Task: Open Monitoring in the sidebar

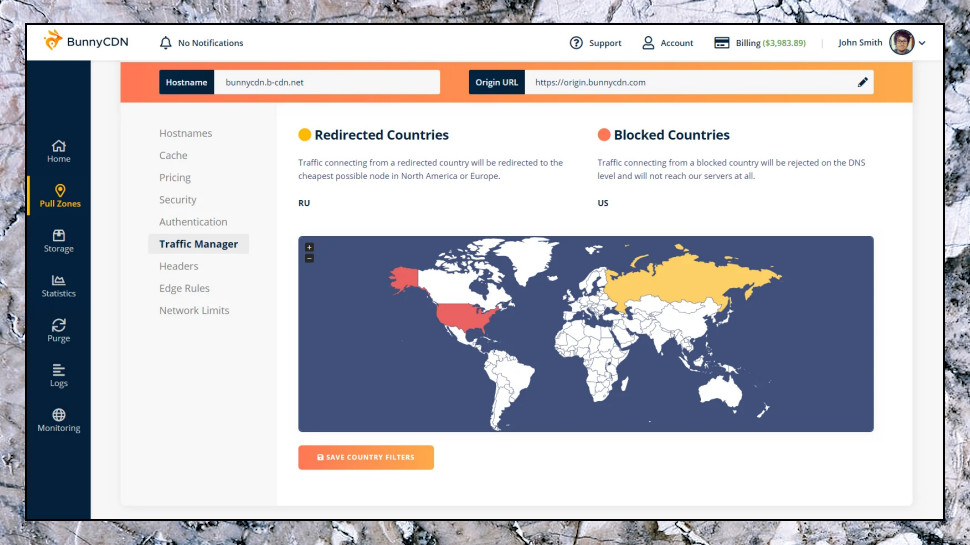Action: pos(59,420)
